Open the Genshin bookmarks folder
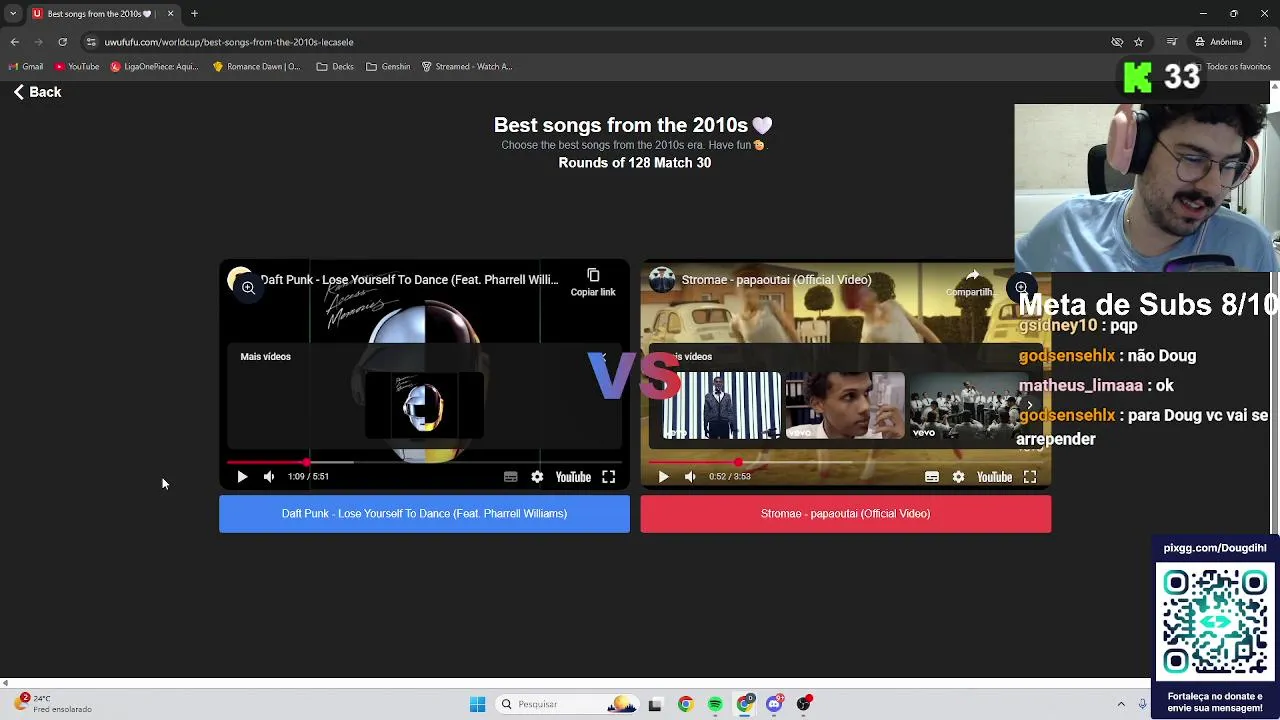Image resolution: width=1280 pixels, height=720 pixels. (x=388, y=67)
